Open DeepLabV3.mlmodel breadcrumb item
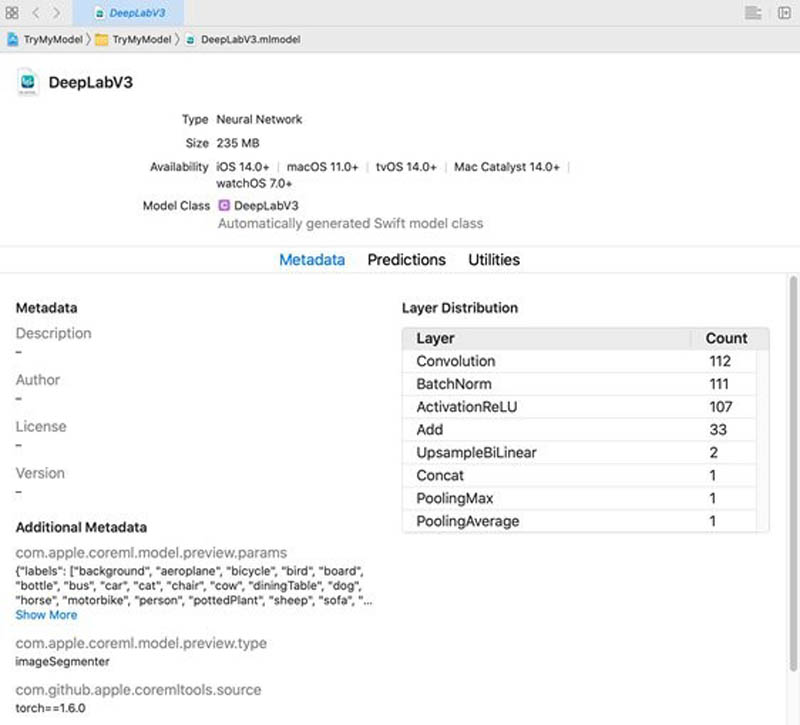 coord(243,39)
